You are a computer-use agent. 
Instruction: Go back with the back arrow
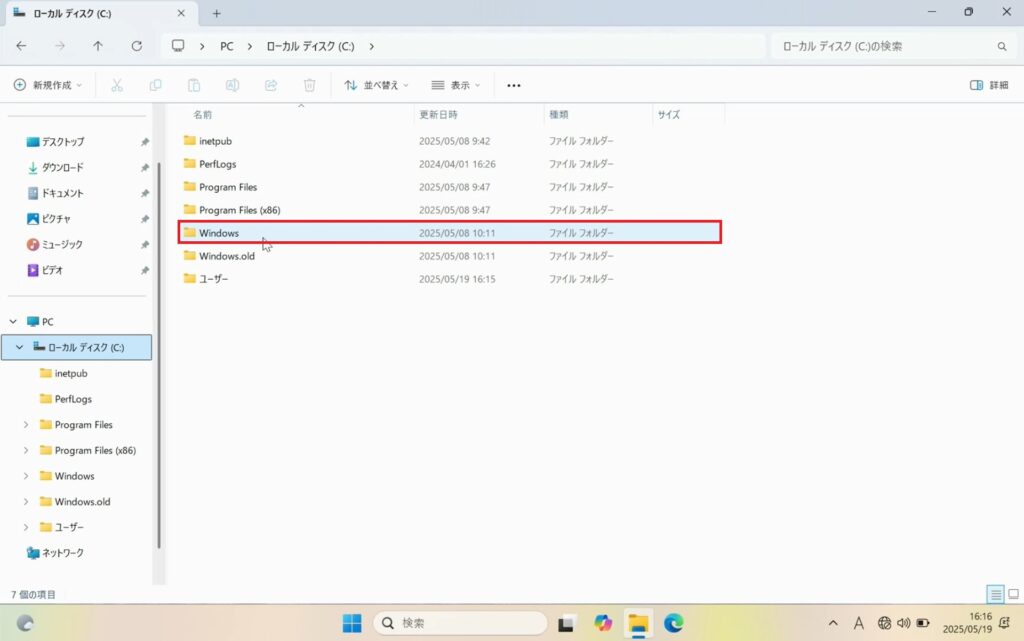point(22,46)
